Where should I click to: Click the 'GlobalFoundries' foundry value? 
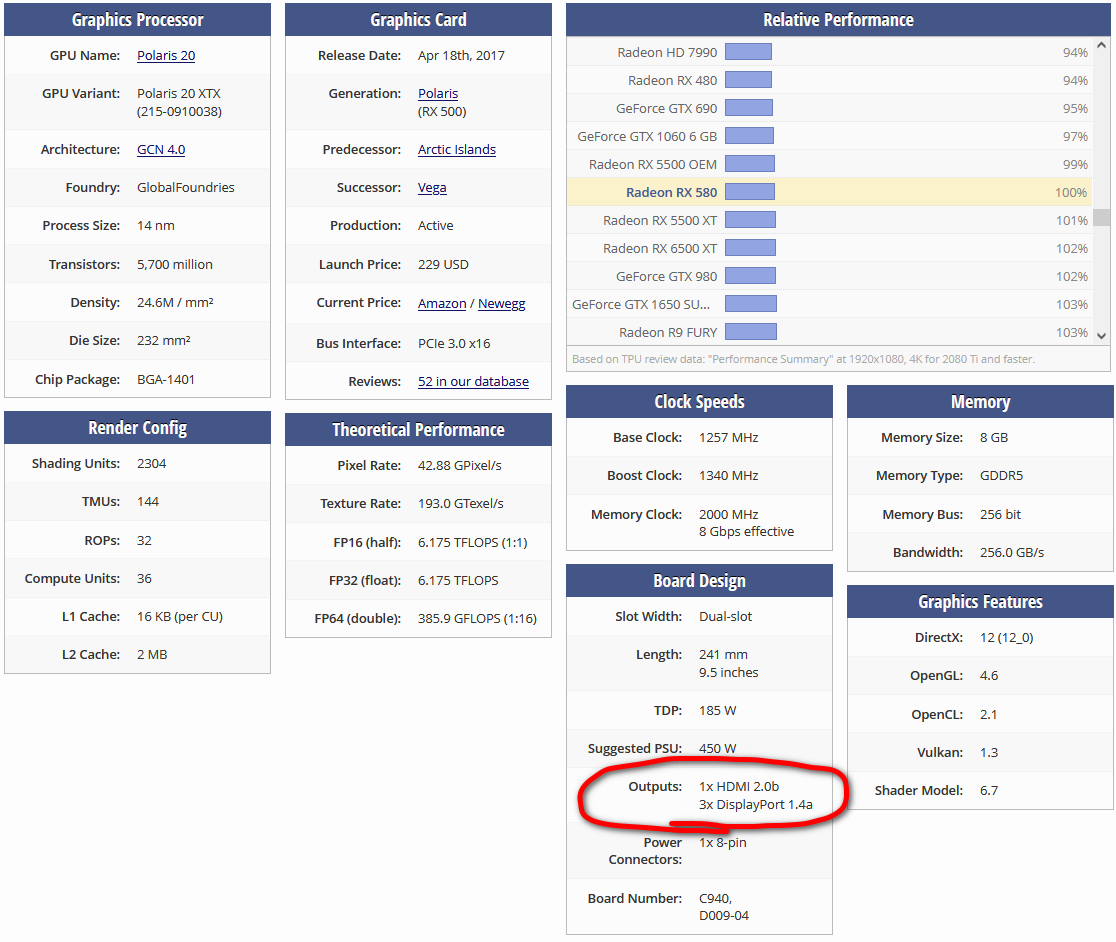pyautogui.click(x=186, y=187)
